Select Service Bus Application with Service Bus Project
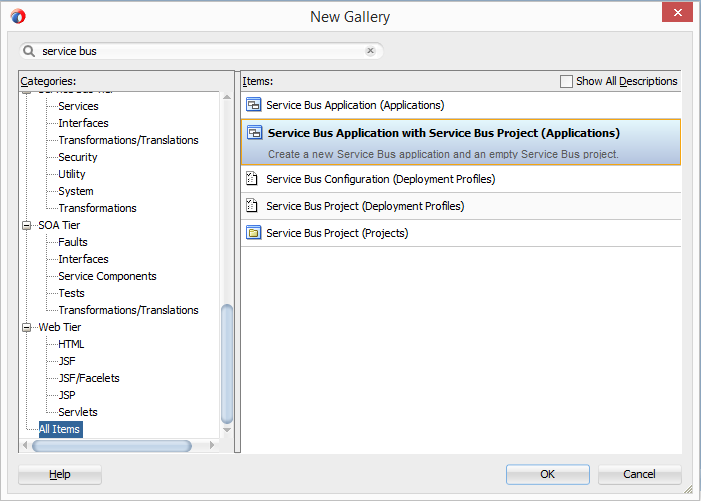Screen dimensions: 701x501 (x=461, y=142)
